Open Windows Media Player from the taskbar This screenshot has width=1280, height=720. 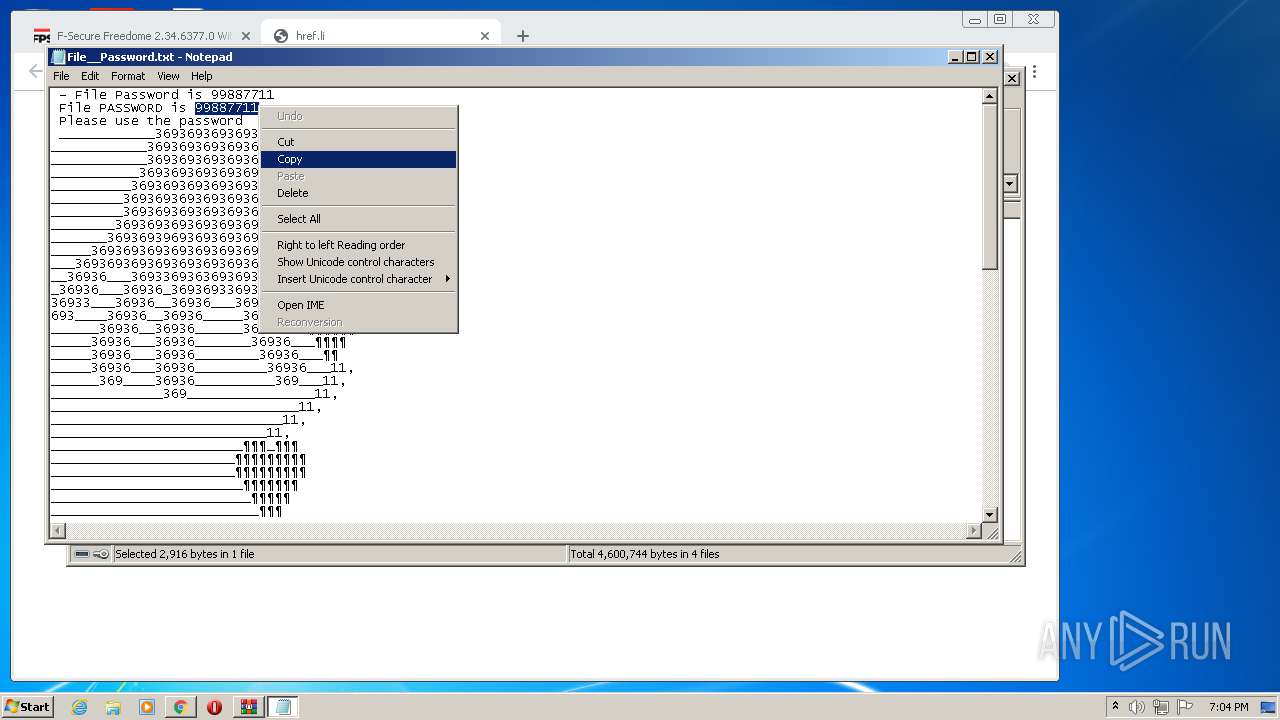pyautogui.click(x=147, y=707)
